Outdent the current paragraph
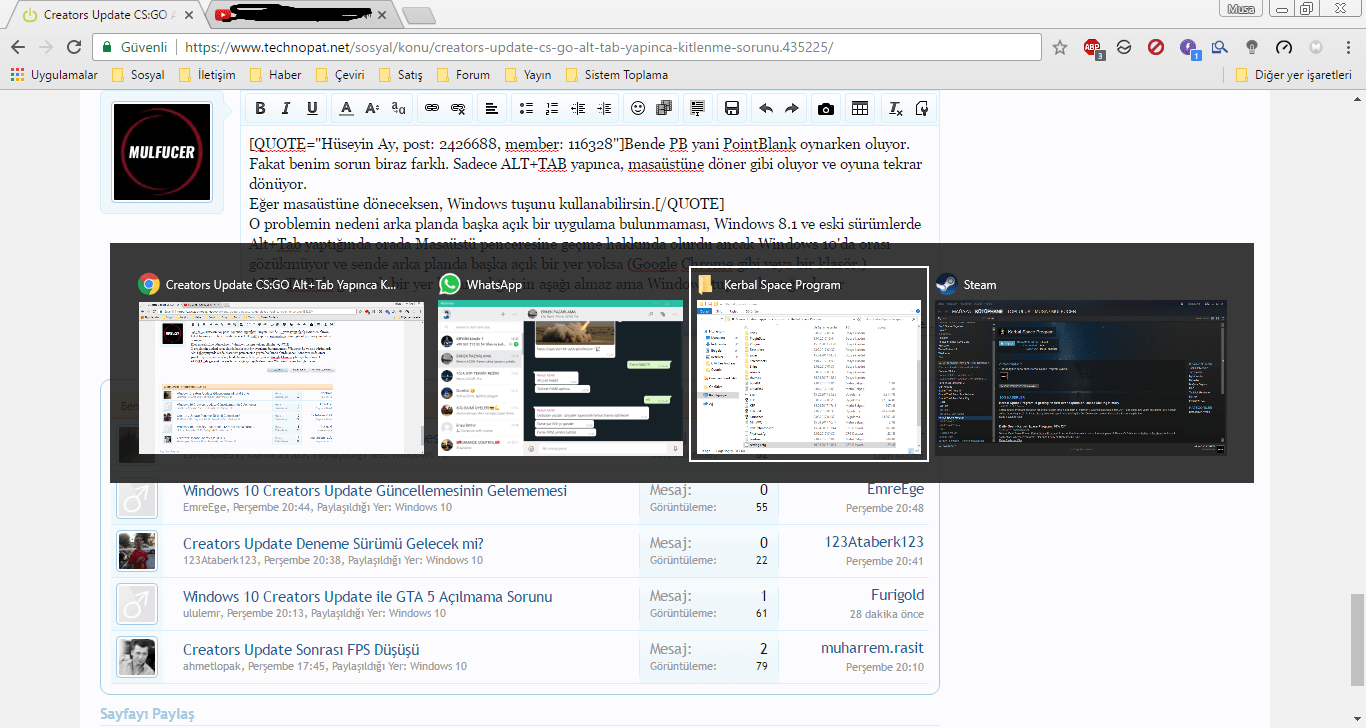 (578, 108)
